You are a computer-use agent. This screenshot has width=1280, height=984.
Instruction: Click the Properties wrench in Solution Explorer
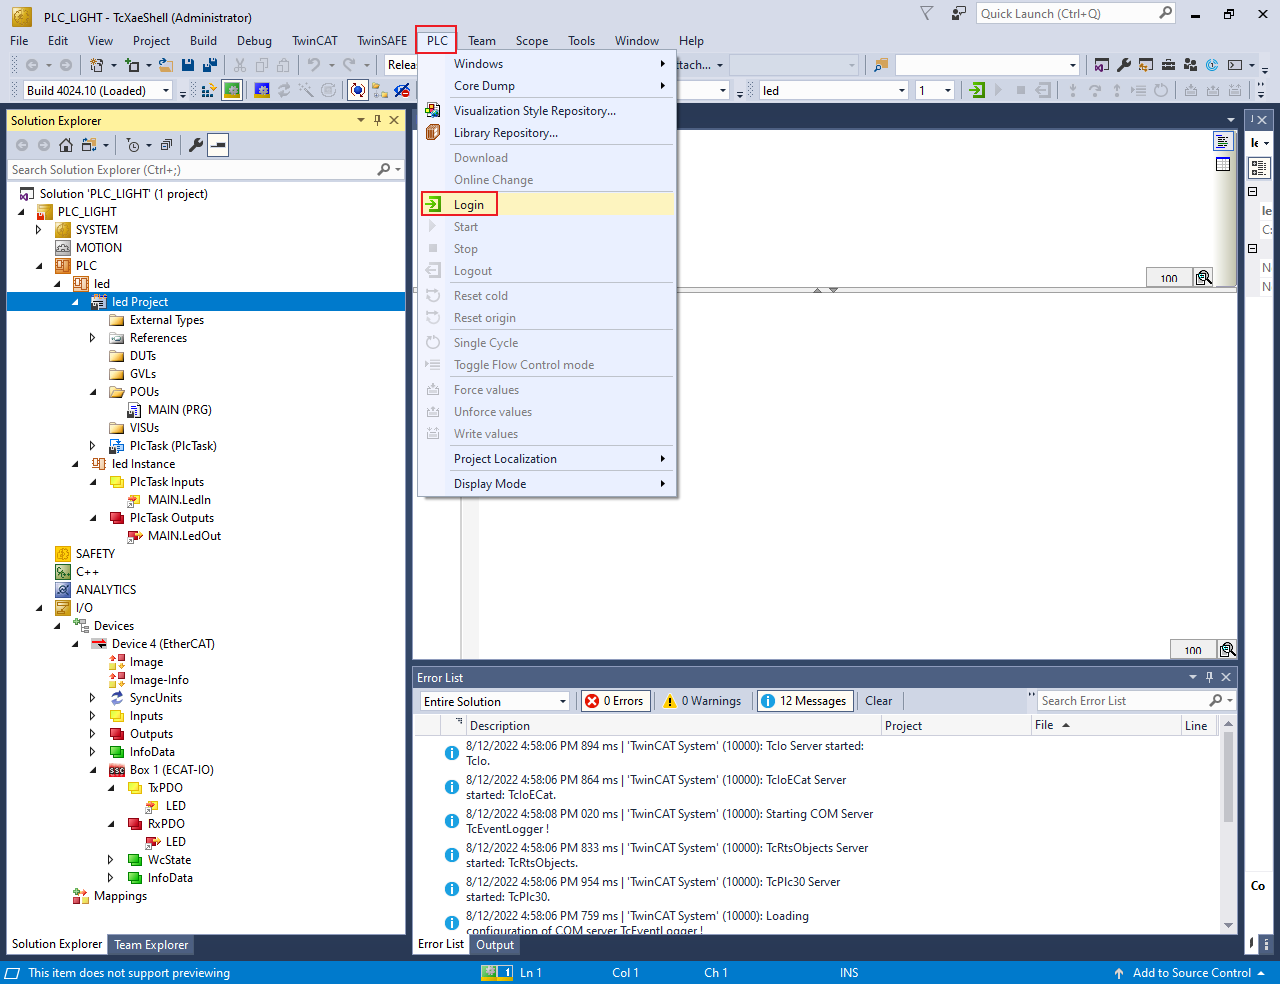click(x=196, y=145)
